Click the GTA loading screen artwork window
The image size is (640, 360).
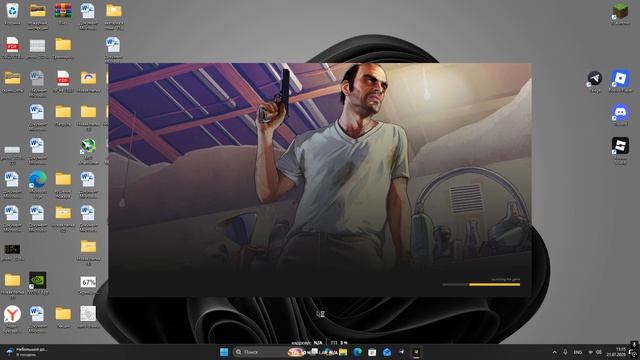(x=320, y=180)
